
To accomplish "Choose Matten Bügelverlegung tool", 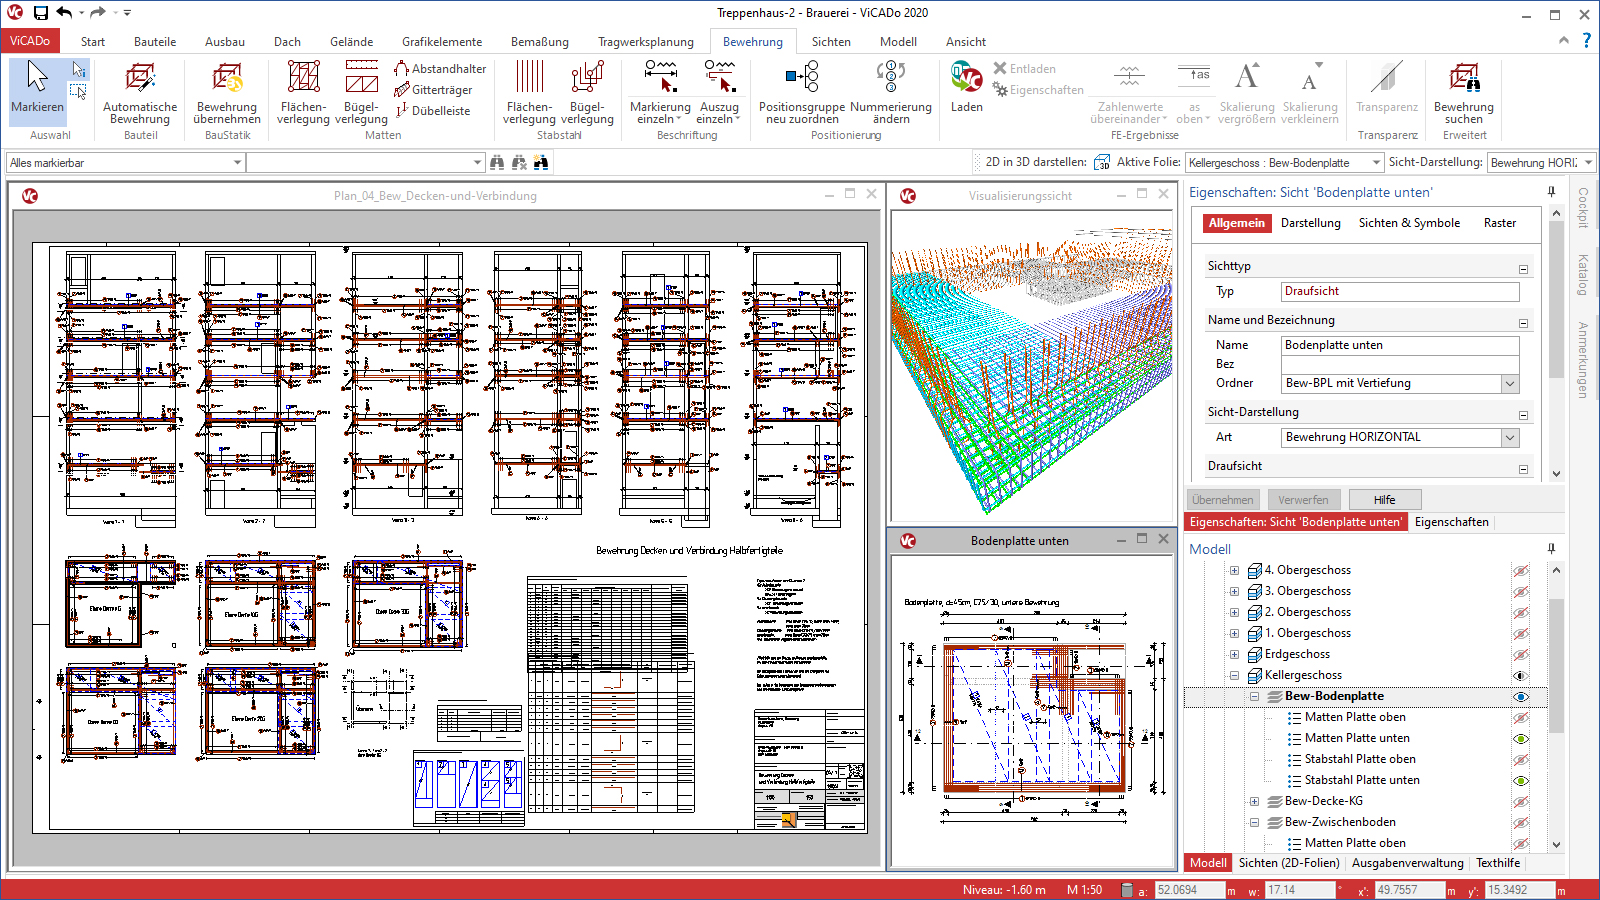I will [x=361, y=92].
